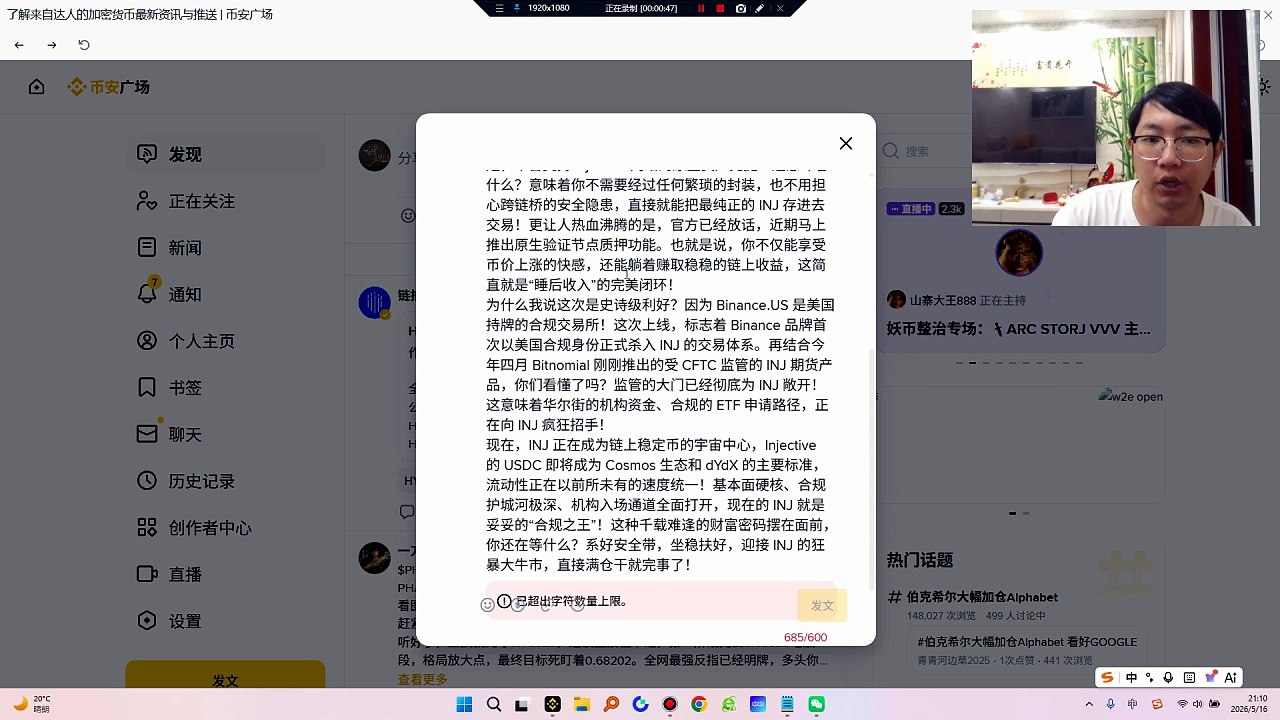The width and height of the screenshot is (1280, 720).
Task: Open 设置 settings in sidebar
Action: [x=225, y=621]
